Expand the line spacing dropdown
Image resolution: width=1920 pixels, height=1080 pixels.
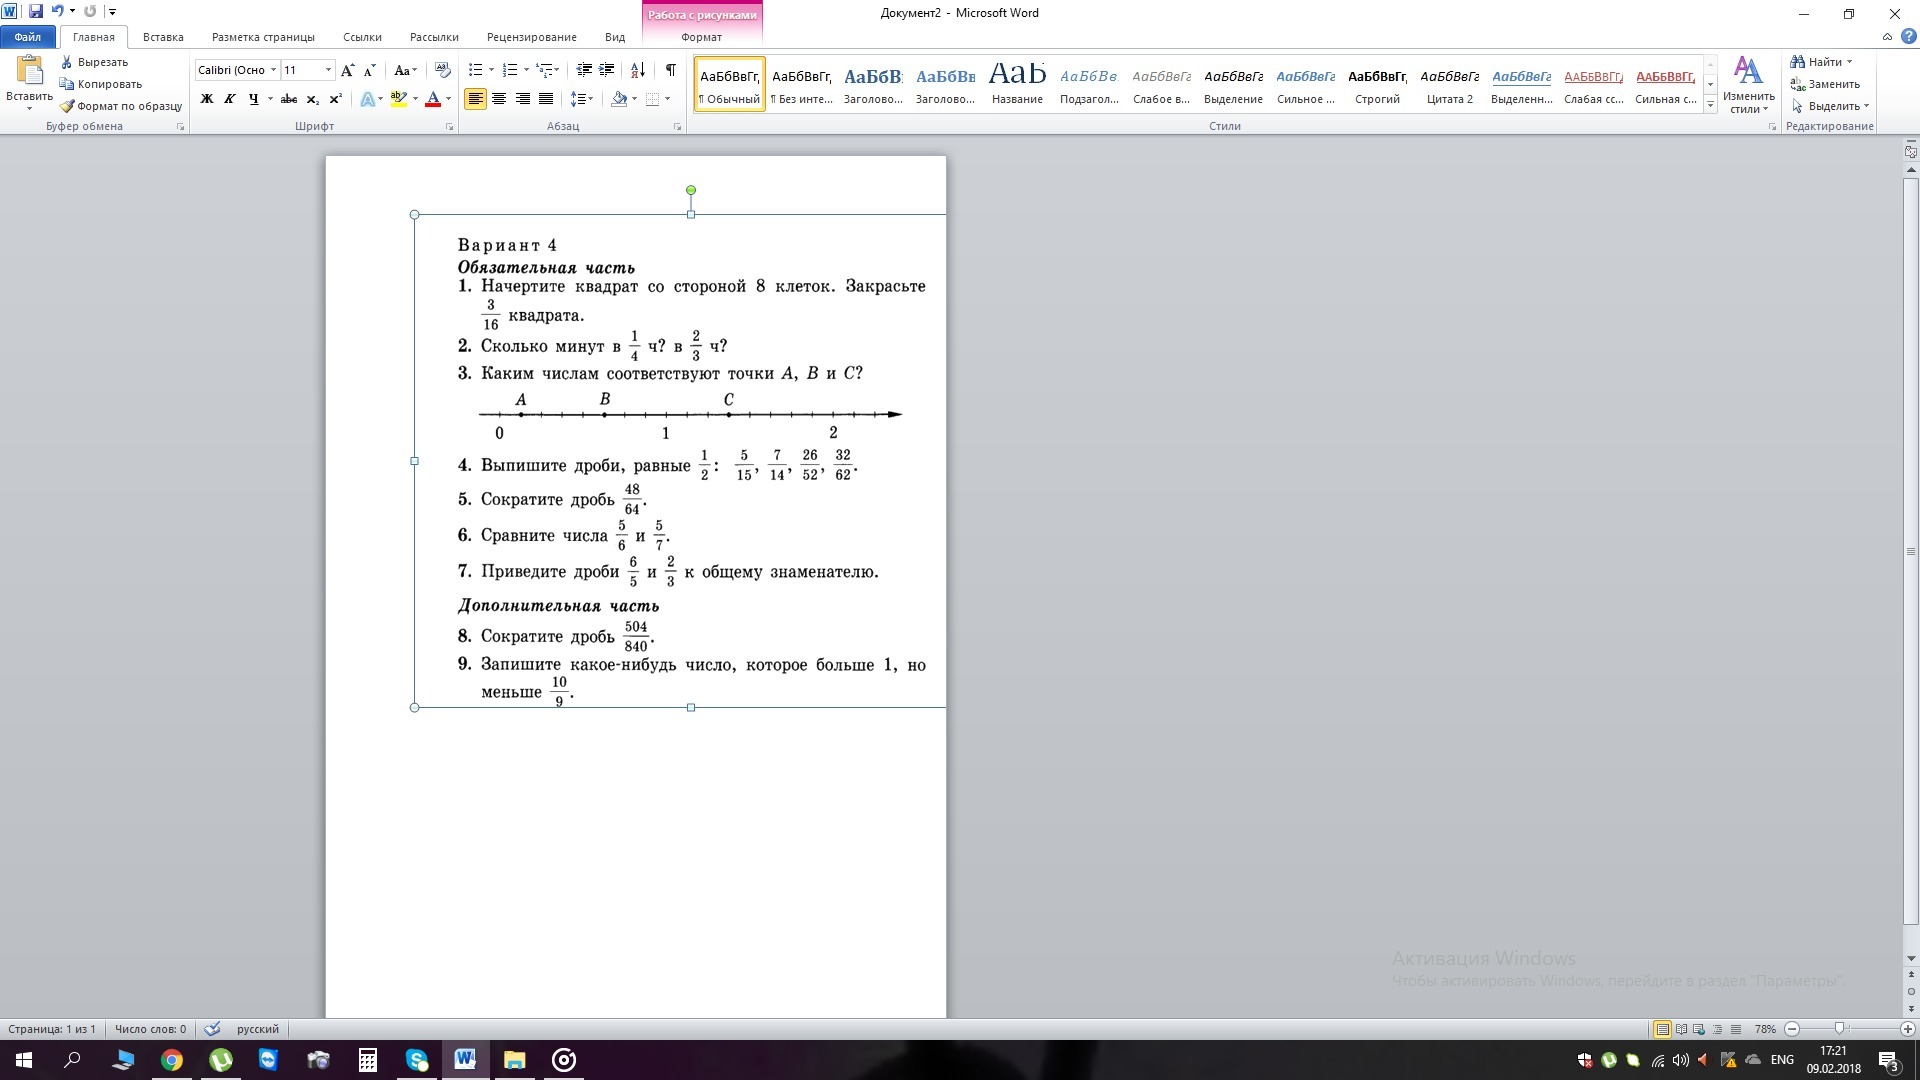(591, 99)
